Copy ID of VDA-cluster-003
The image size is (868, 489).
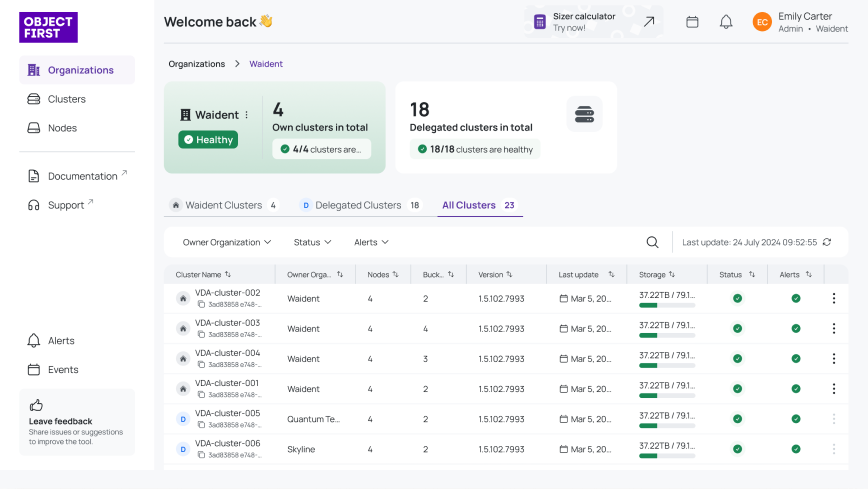[x=202, y=334]
